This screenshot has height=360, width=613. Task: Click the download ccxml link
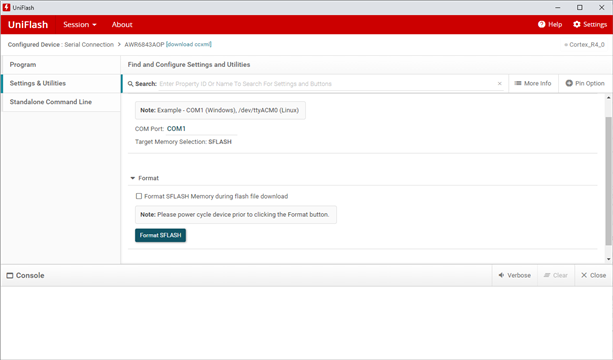click(x=189, y=44)
